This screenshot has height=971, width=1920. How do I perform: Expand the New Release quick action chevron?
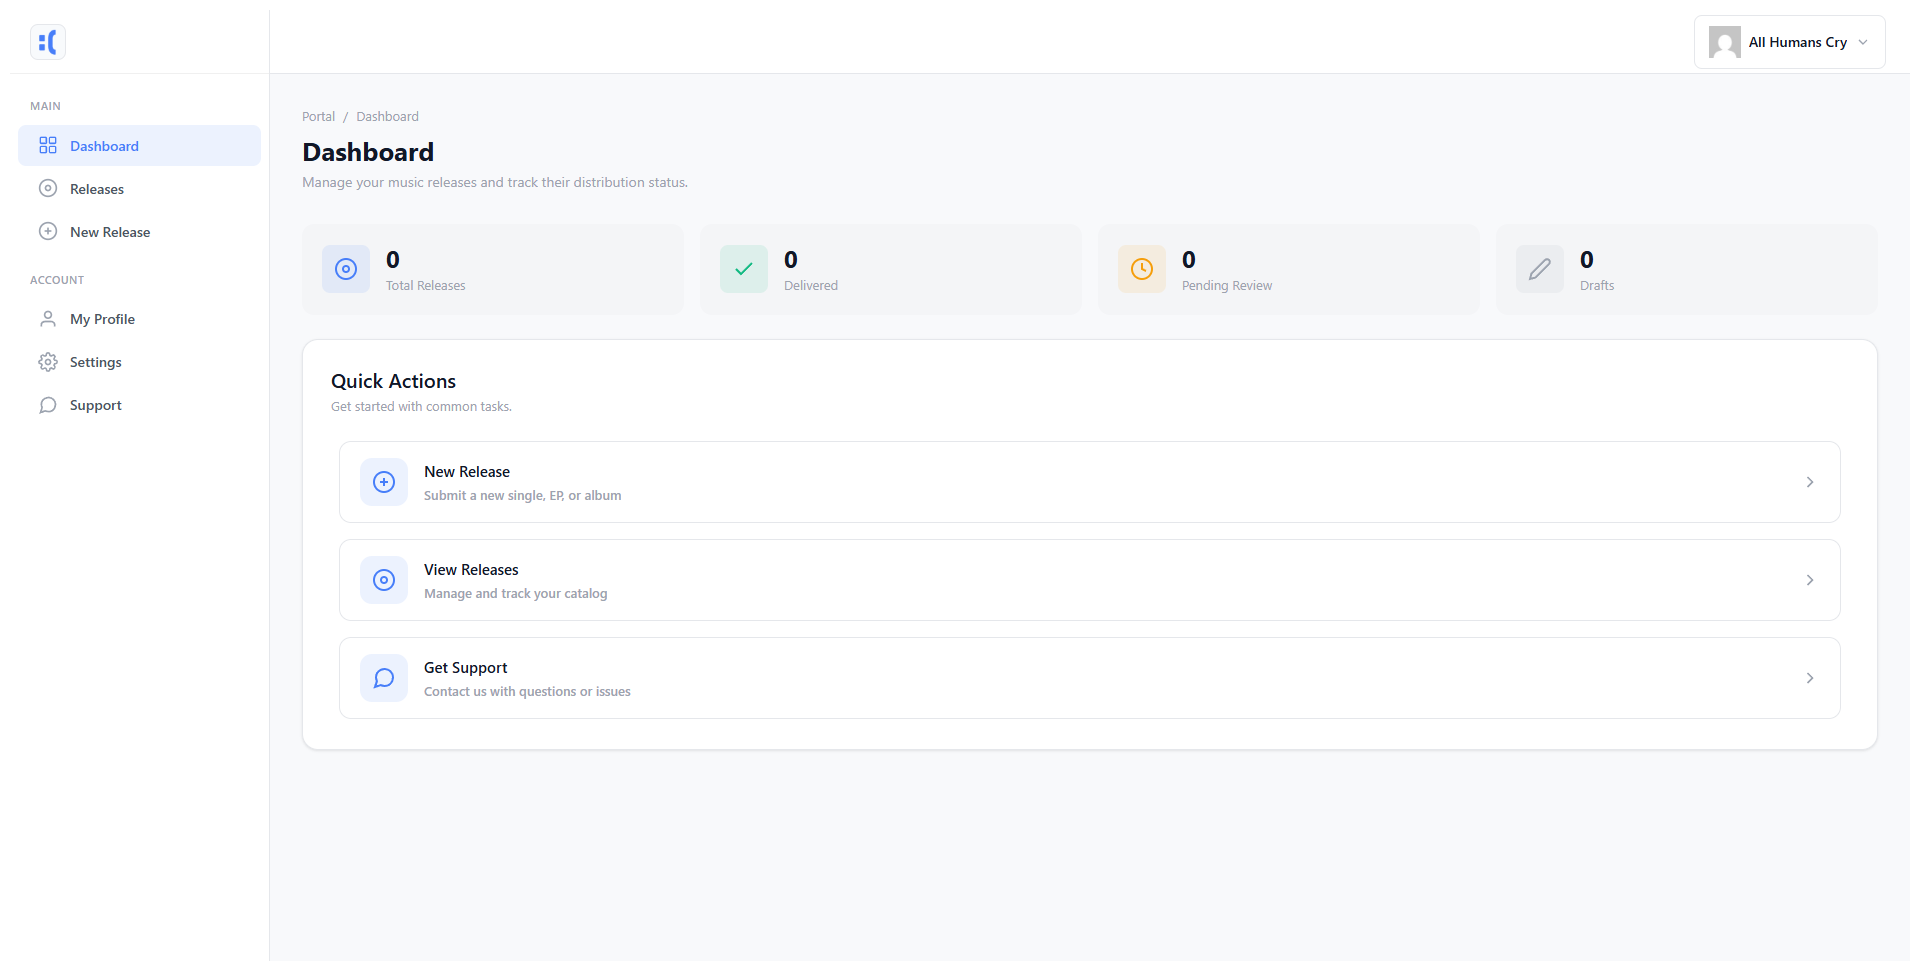click(1809, 482)
